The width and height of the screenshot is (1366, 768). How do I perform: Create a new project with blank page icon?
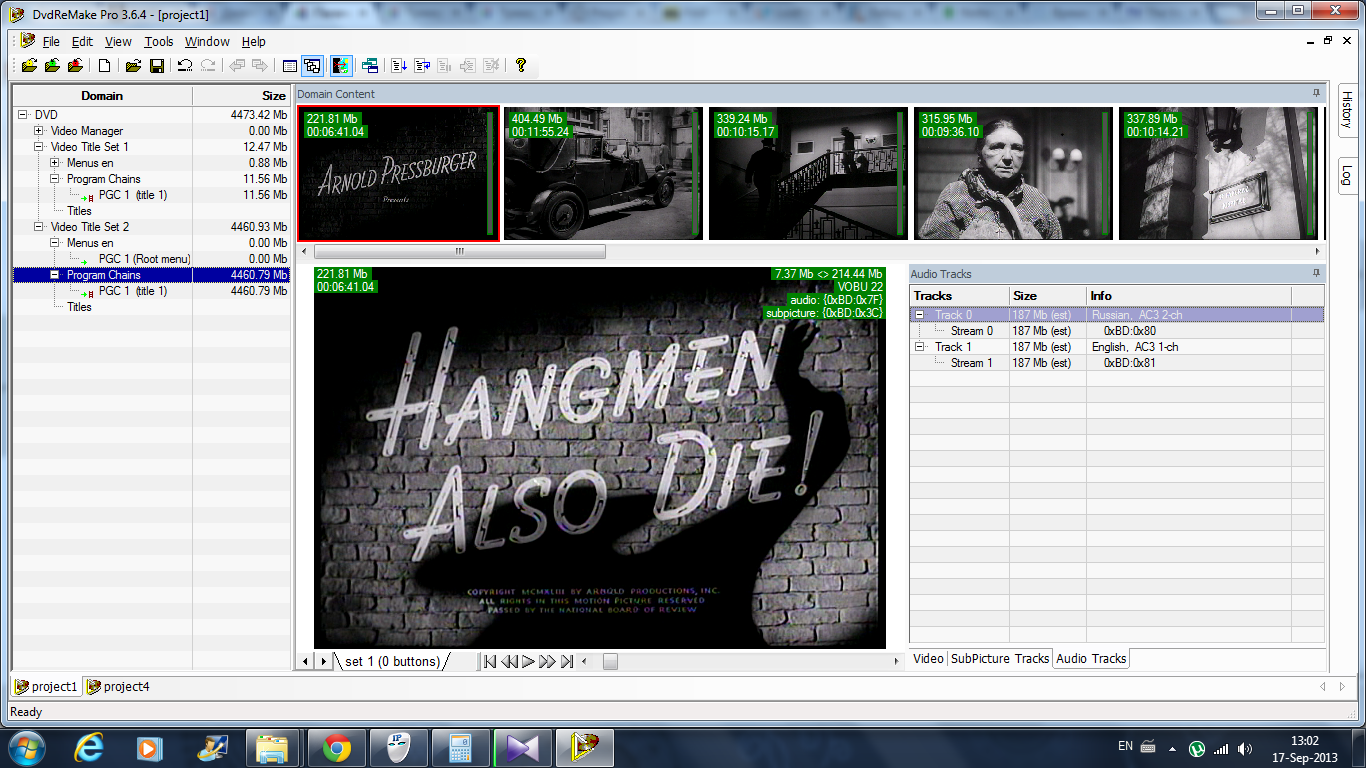tap(105, 66)
